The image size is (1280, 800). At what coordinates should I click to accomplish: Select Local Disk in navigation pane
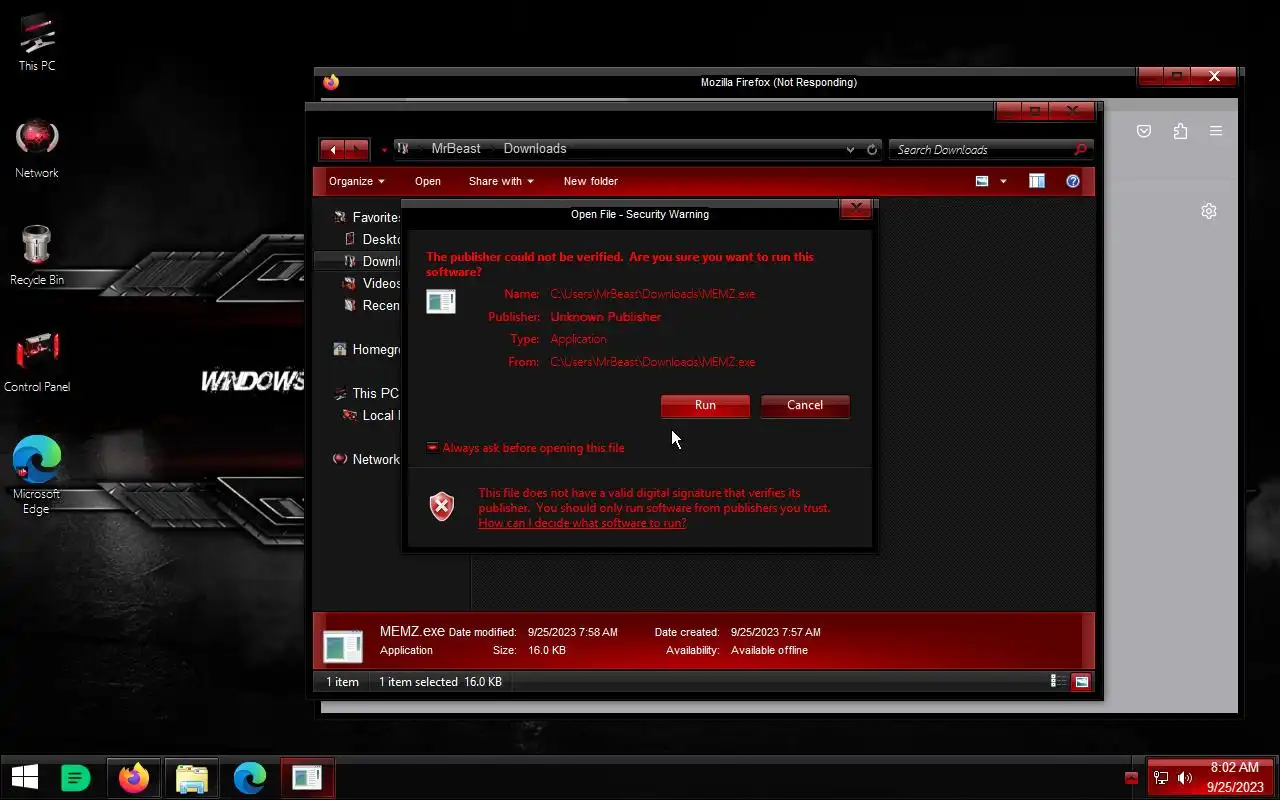(371, 415)
